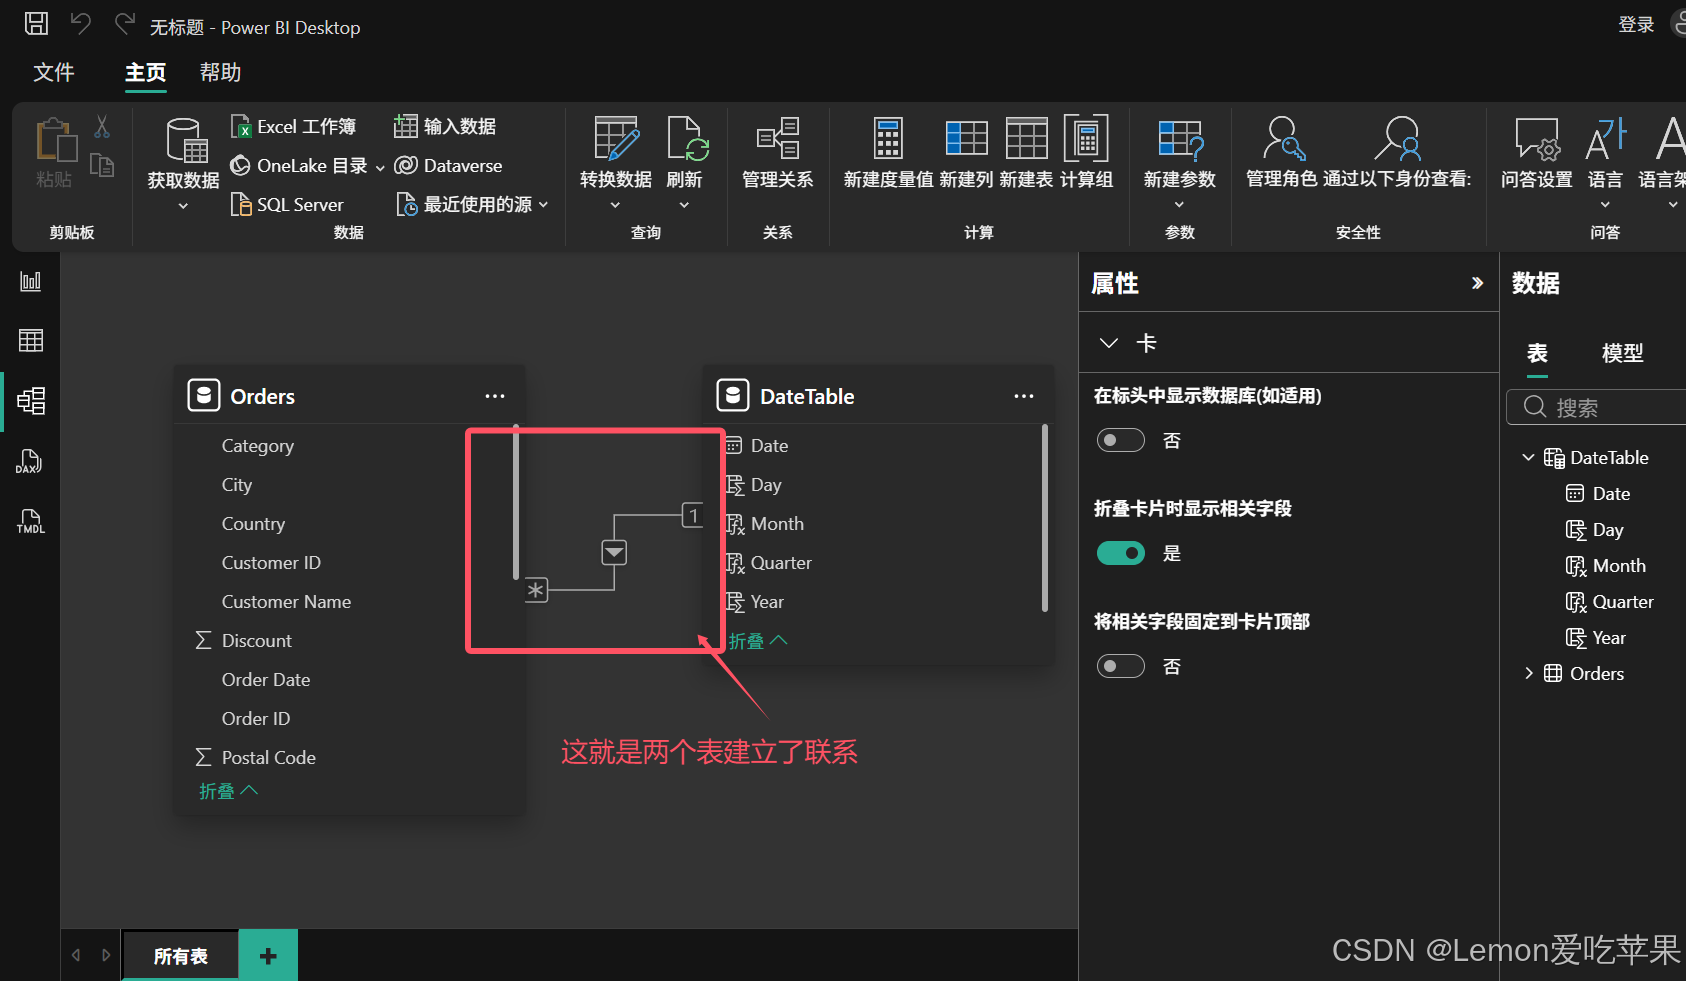The image size is (1686, 981).
Task: Click relationship direction arrow on connector
Action: point(614,552)
